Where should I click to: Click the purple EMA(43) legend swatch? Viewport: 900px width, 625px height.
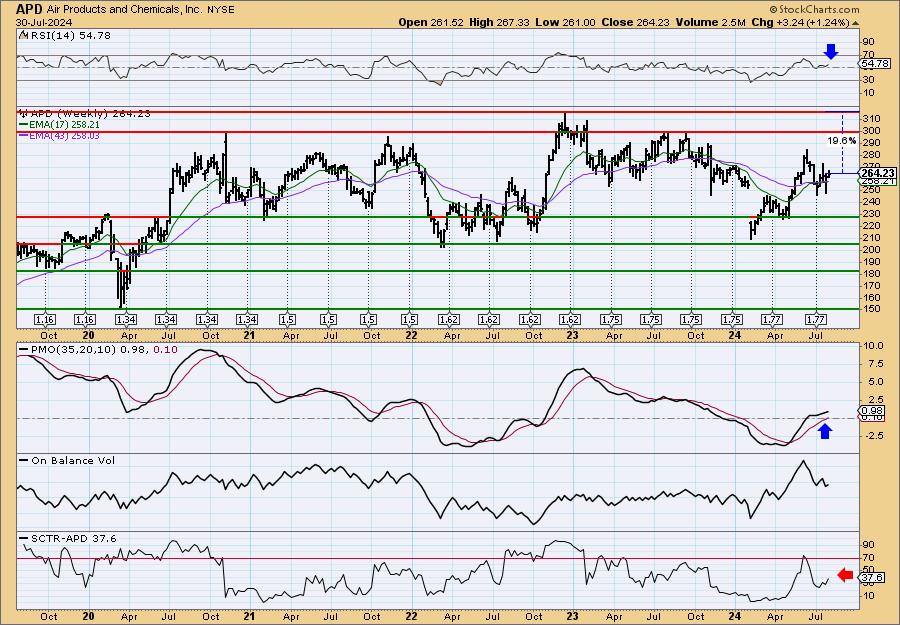click(24, 135)
